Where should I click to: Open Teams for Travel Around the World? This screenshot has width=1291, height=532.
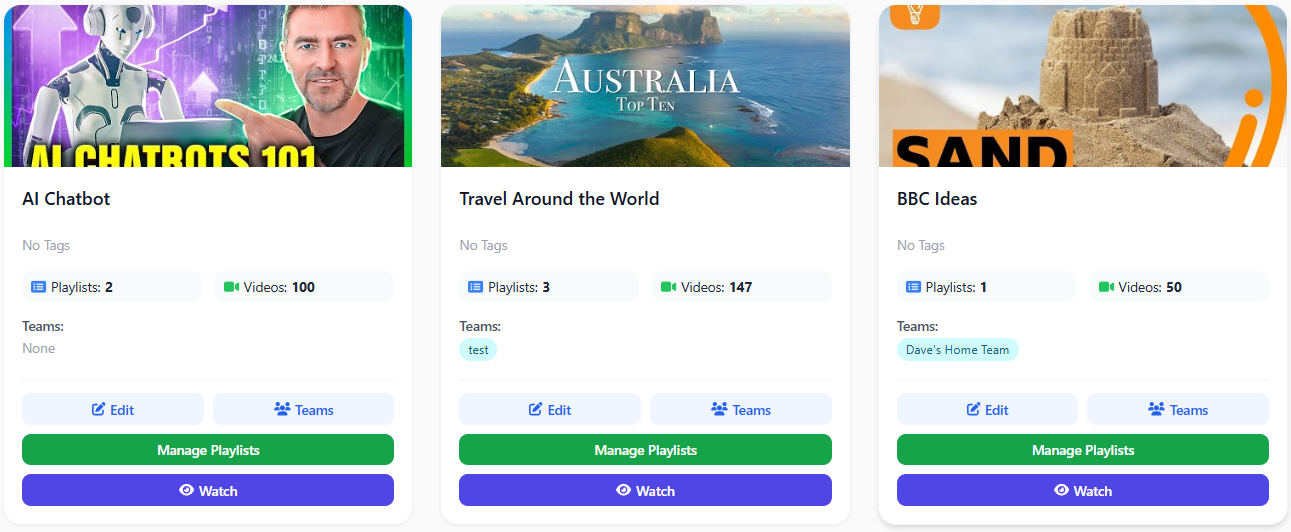(741, 409)
